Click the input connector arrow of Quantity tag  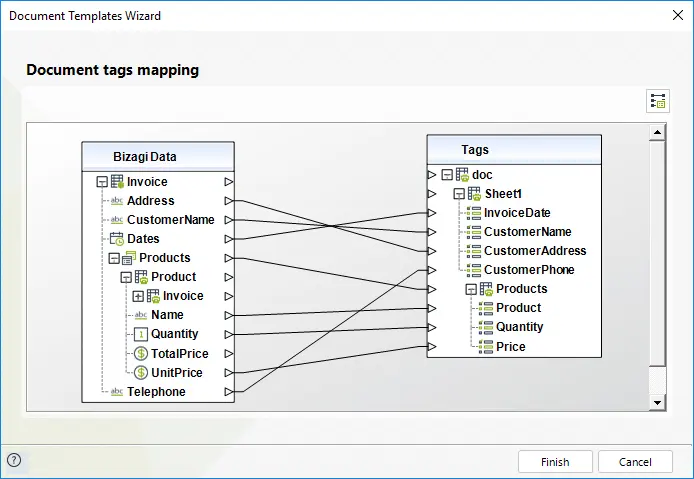point(432,328)
